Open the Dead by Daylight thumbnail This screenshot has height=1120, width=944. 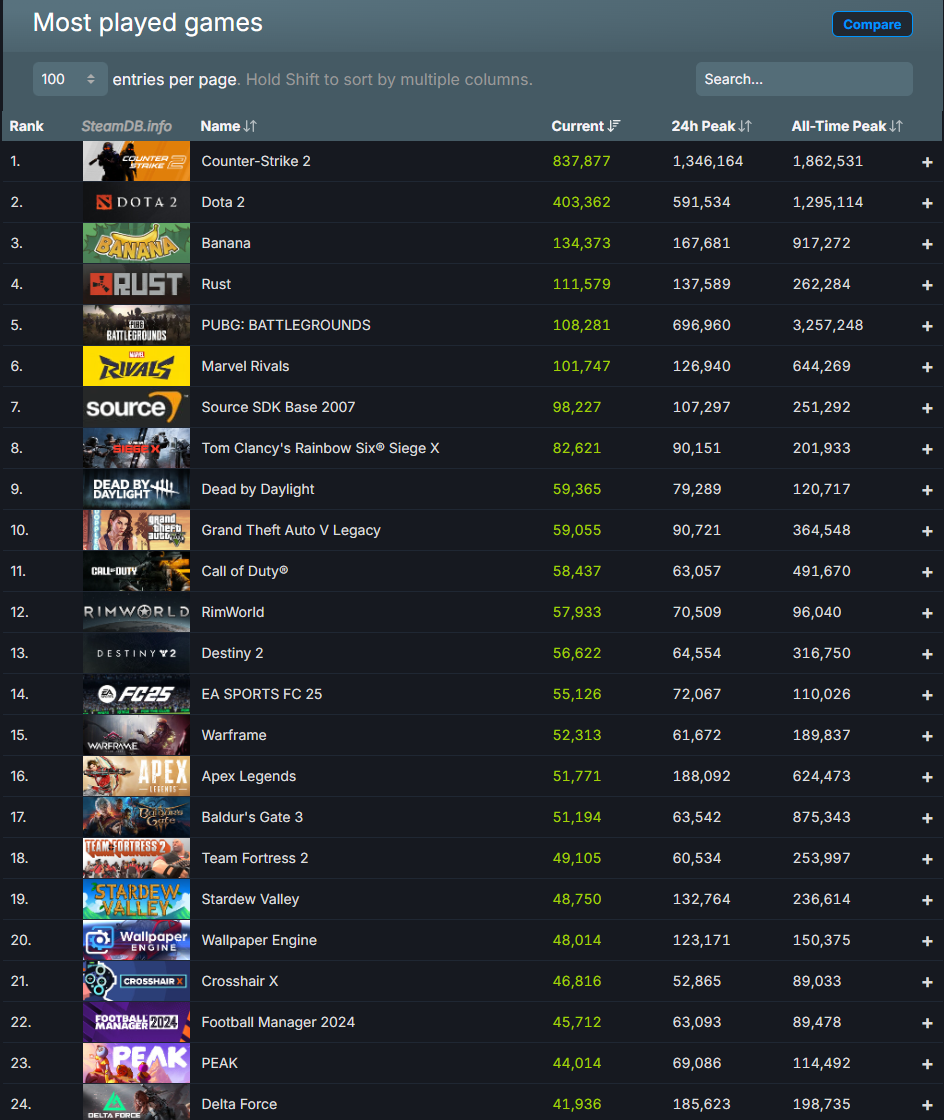[x=136, y=489]
